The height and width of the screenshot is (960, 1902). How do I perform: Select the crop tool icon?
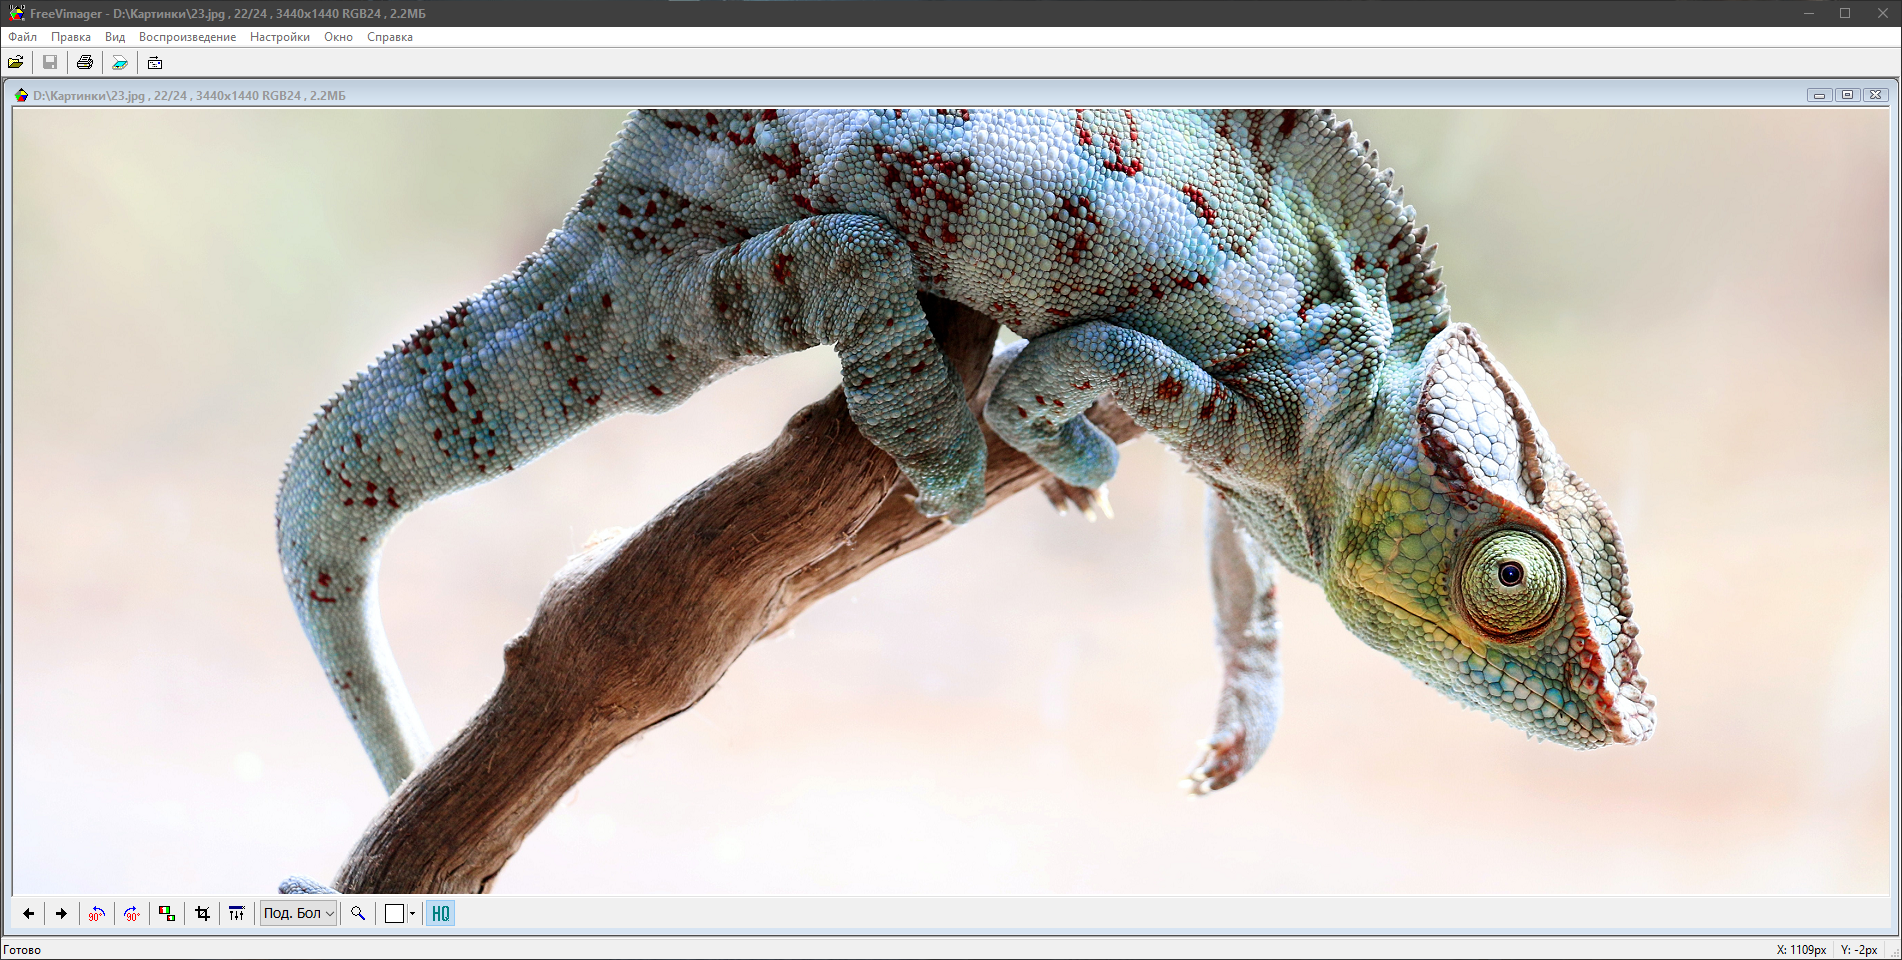[202, 913]
